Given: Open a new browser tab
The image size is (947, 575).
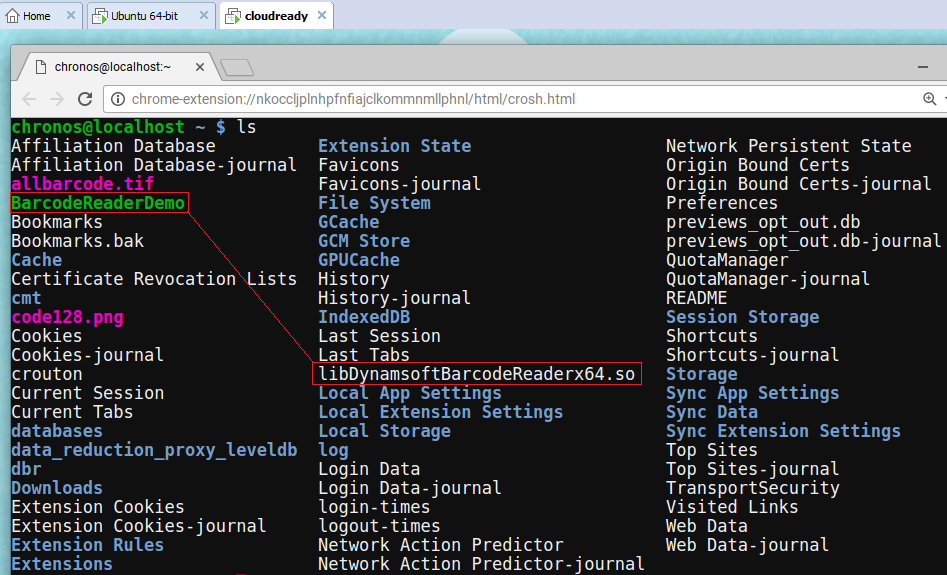Looking at the screenshot, I should (237, 67).
